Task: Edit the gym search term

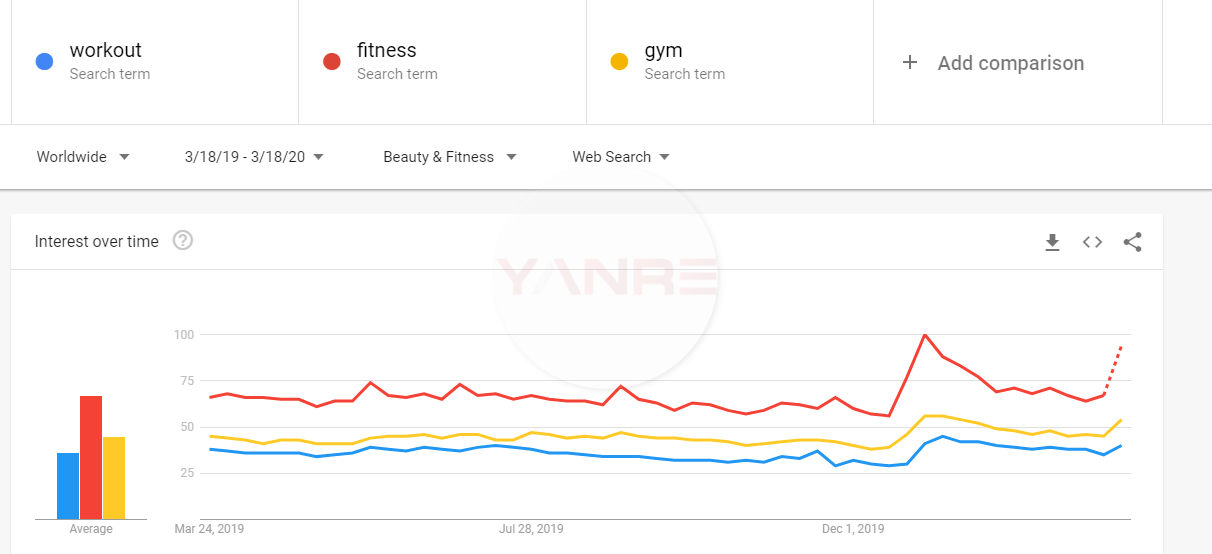Action: pyautogui.click(x=664, y=51)
